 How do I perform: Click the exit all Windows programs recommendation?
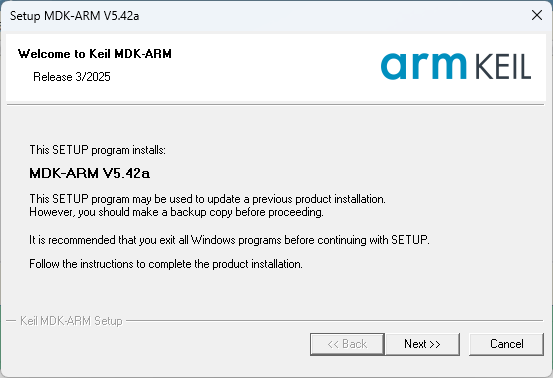pyautogui.click(x=229, y=240)
